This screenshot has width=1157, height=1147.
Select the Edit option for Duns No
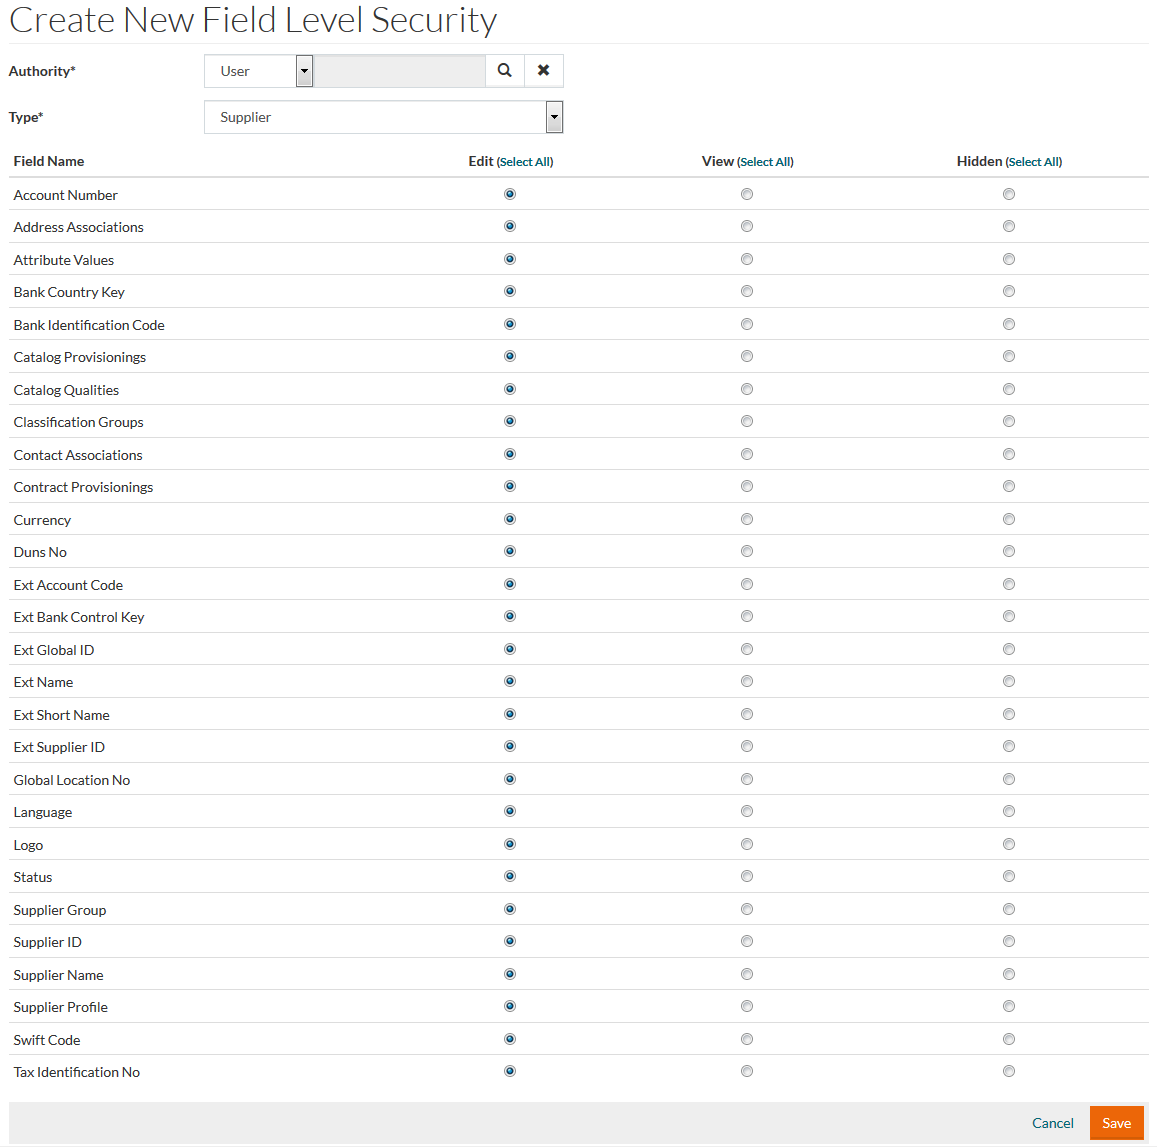coord(510,551)
